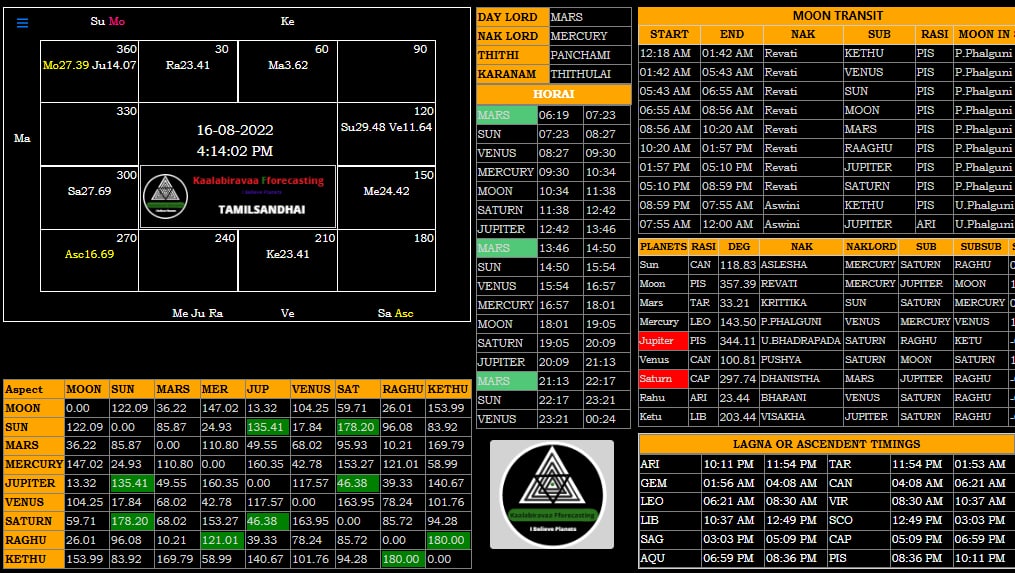Click the TAMILSANDHAI label
The height and width of the screenshot is (573, 1015).
[262, 210]
